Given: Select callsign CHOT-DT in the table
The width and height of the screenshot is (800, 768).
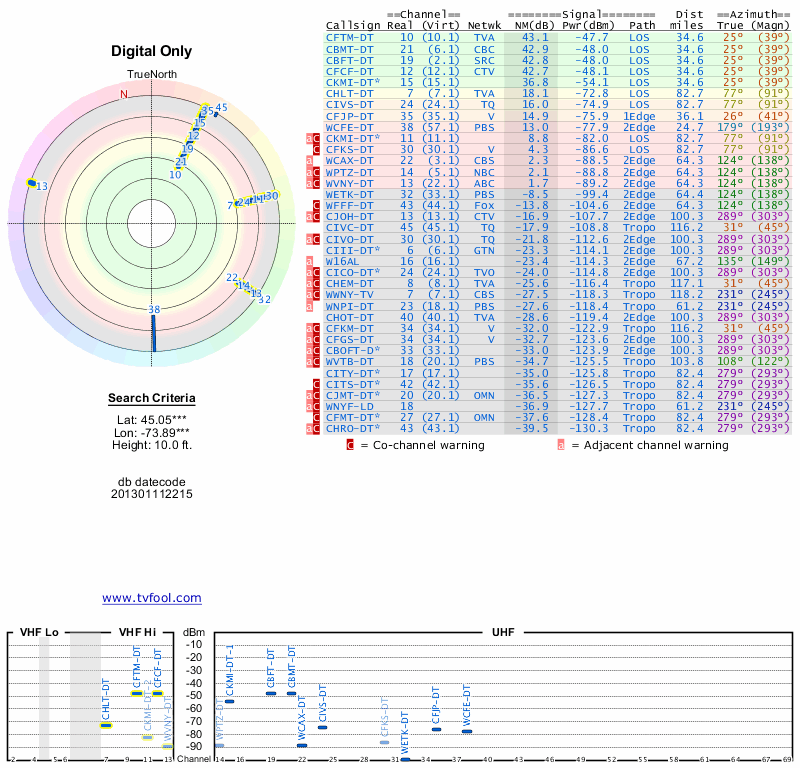Looking at the screenshot, I should [349, 317].
